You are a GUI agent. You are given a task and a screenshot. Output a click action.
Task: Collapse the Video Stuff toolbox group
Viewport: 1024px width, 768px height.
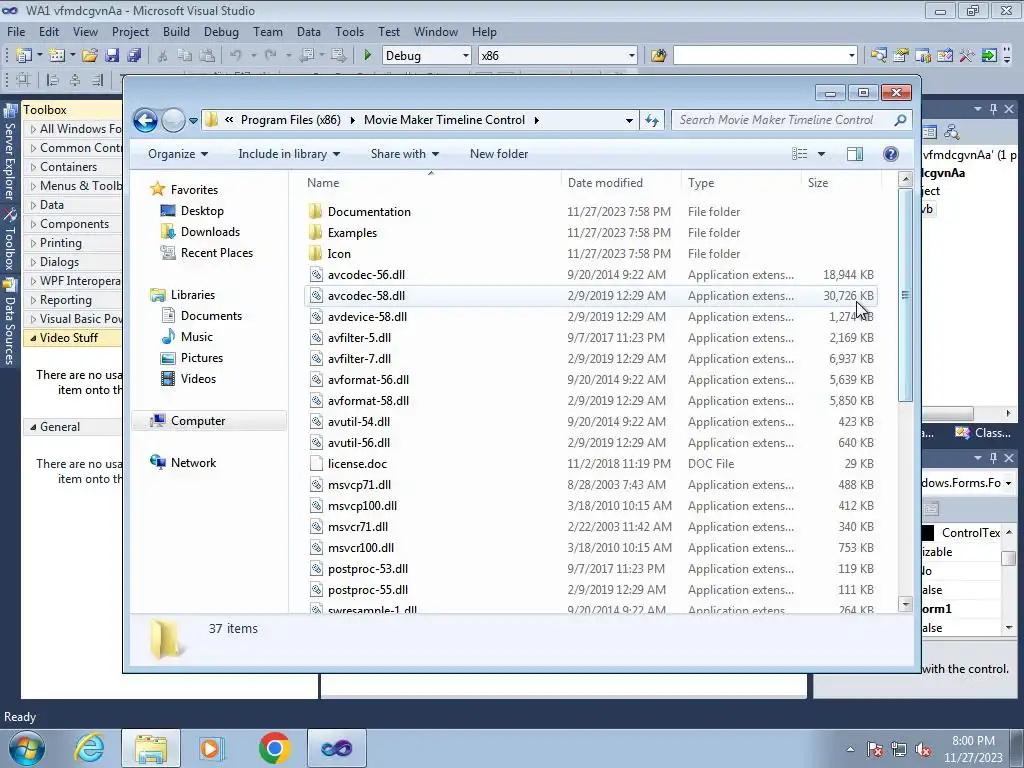33,338
